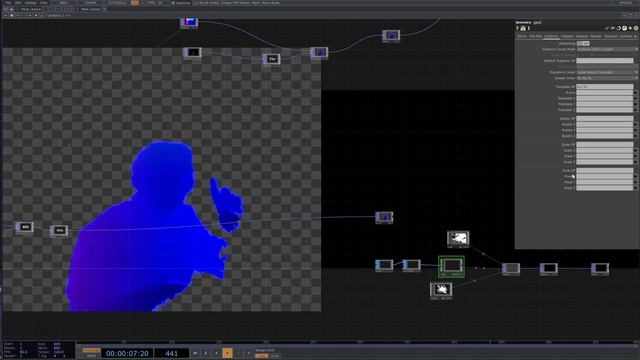
Task: Click the operator info 'i' icon
Action: 529,28
